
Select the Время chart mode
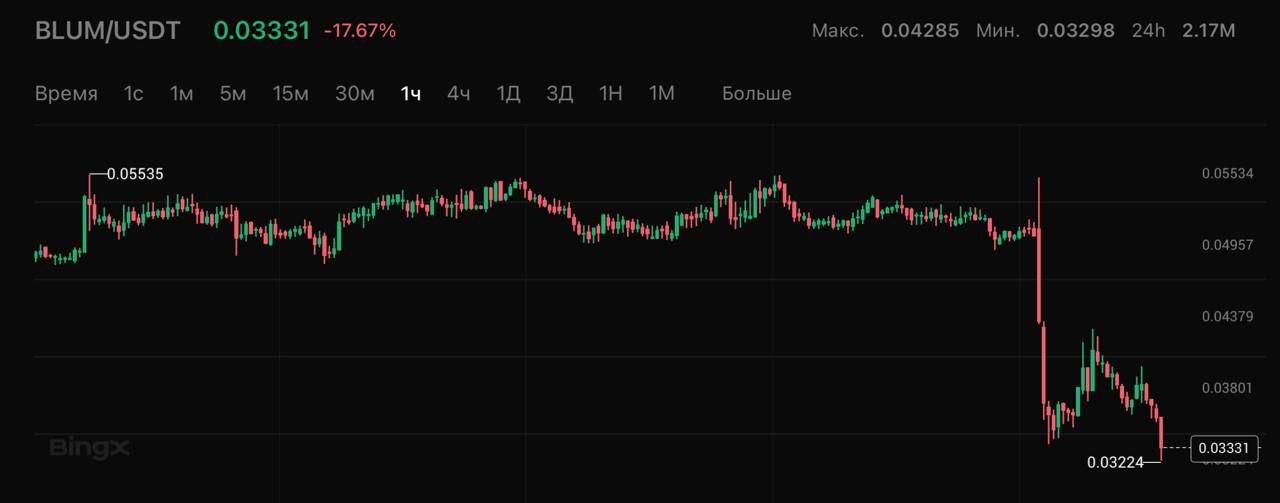[x=66, y=94]
